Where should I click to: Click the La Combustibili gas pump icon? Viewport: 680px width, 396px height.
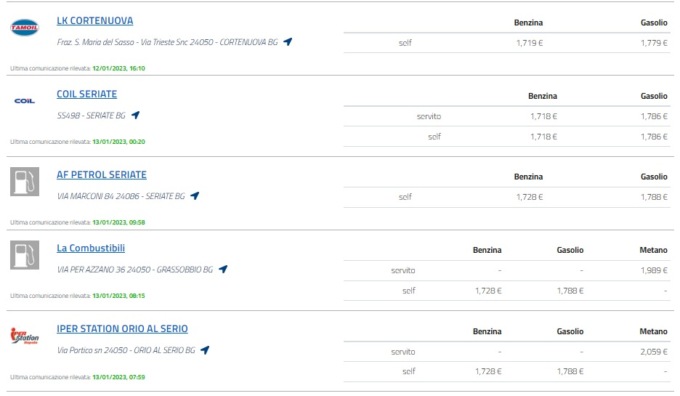tap(25, 255)
